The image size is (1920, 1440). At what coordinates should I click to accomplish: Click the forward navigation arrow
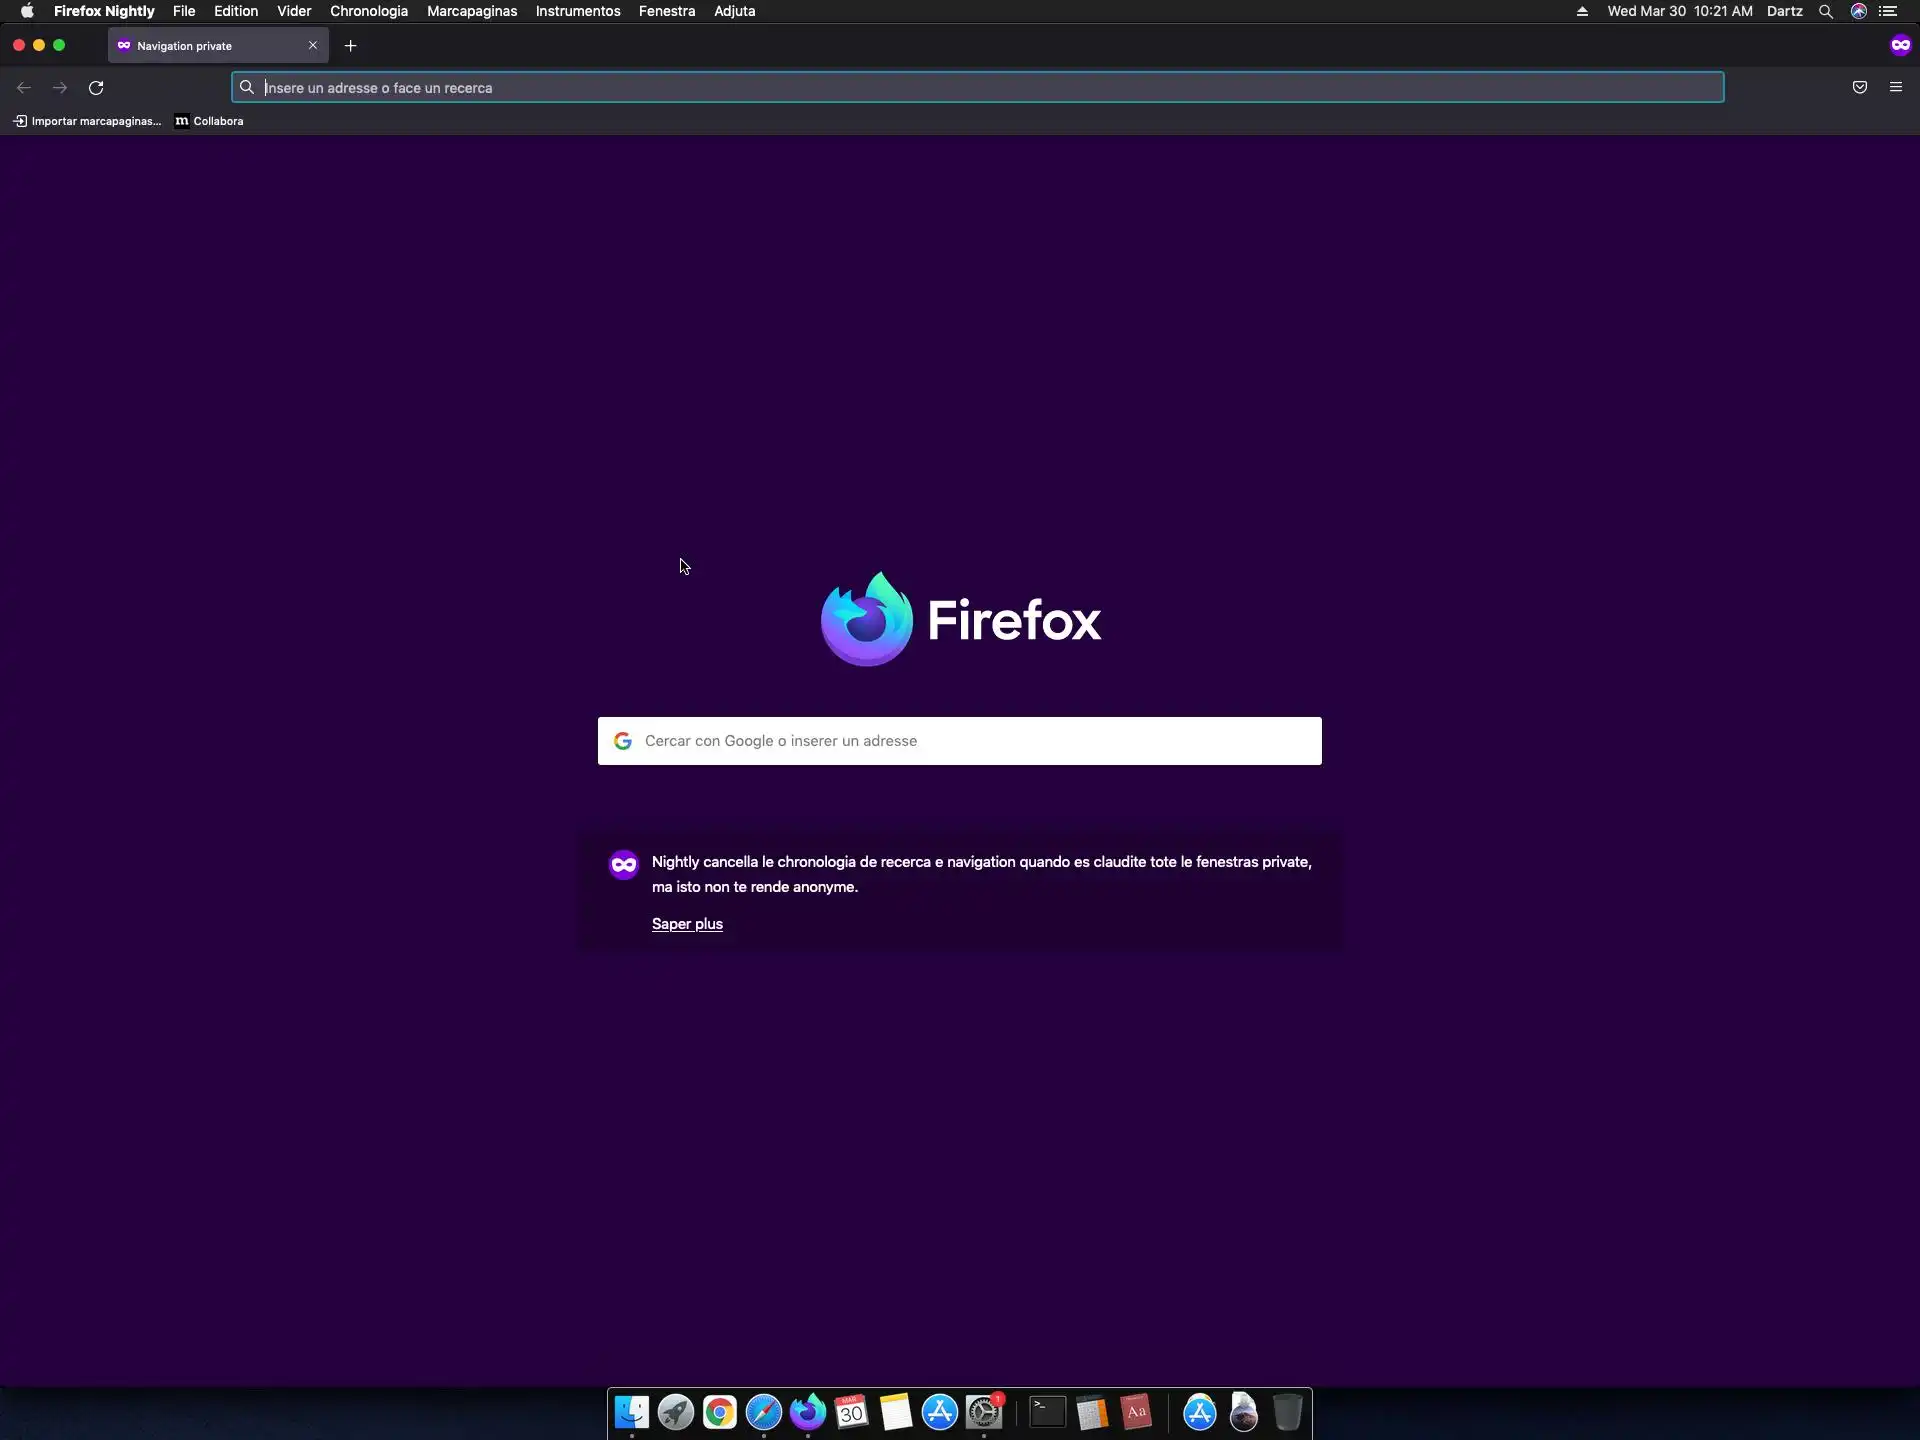pos(60,88)
